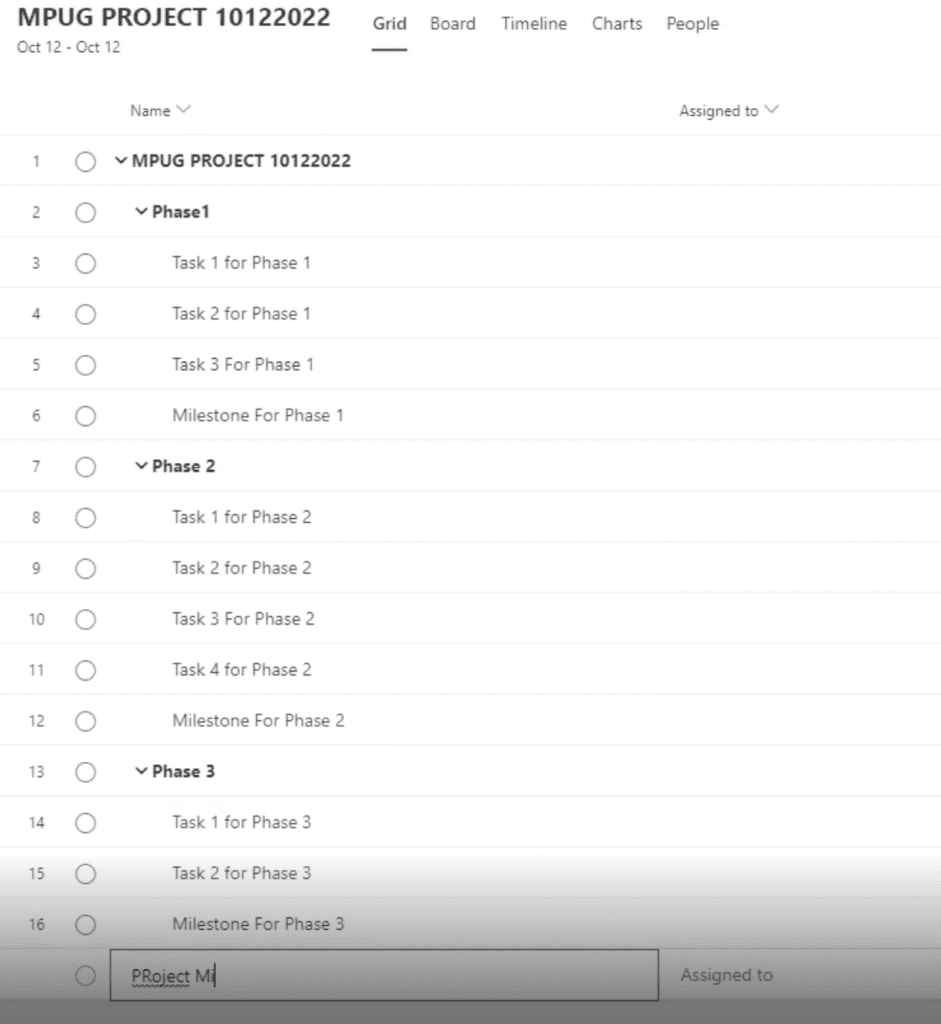Click the new task name input field
941x1024 pixels.
coord(384,975)
